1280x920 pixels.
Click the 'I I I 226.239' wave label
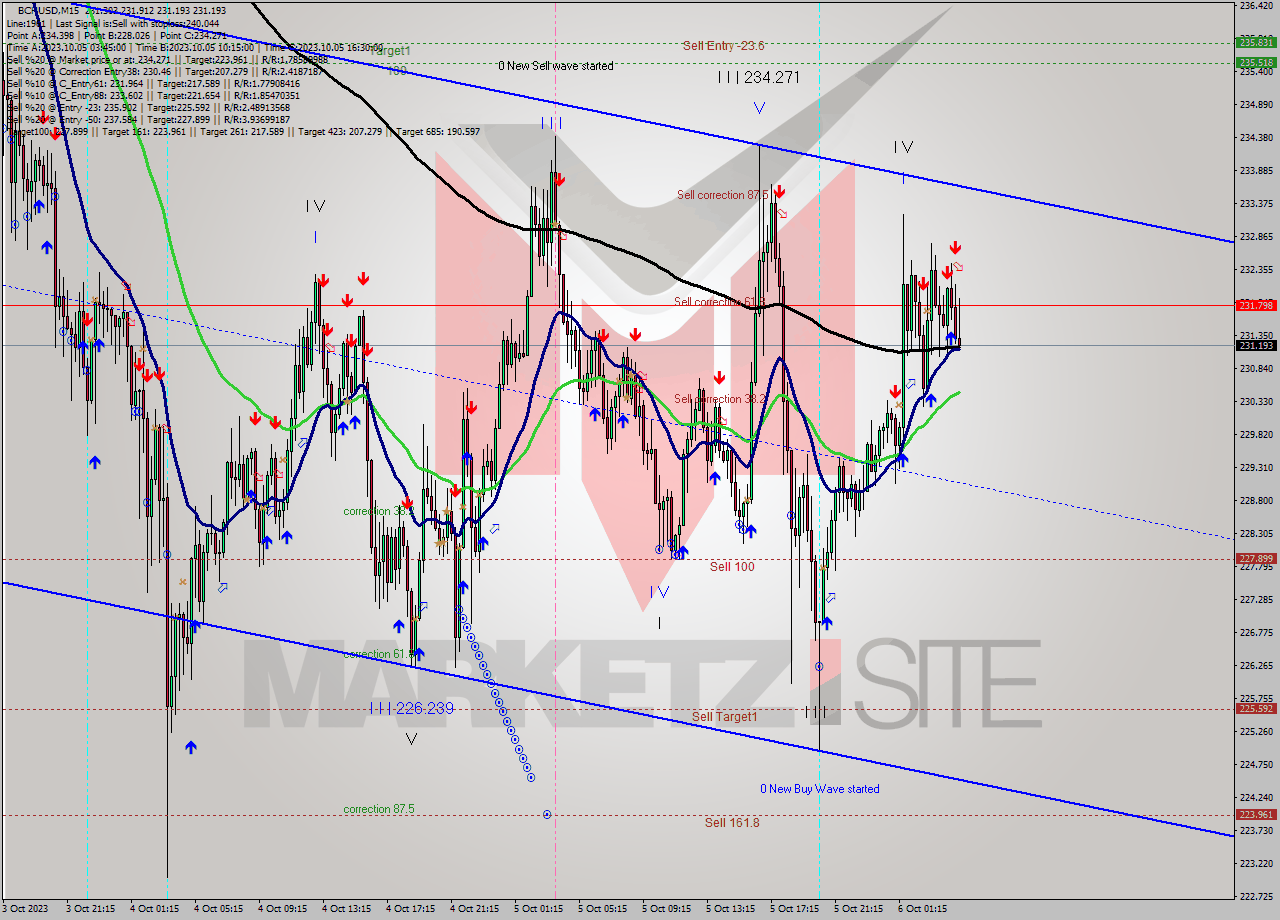click(x=411, y=708)
